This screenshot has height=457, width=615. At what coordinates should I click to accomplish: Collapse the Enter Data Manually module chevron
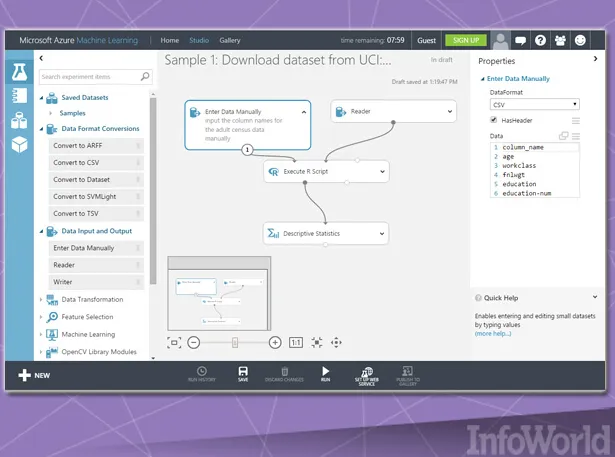point(304,112)
